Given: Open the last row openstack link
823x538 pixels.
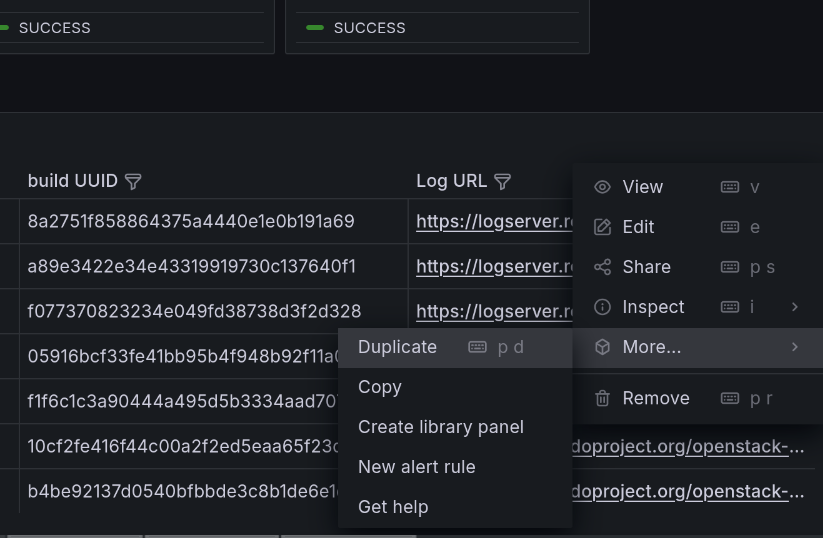Looking at the screenshot, I should point(688,491).
